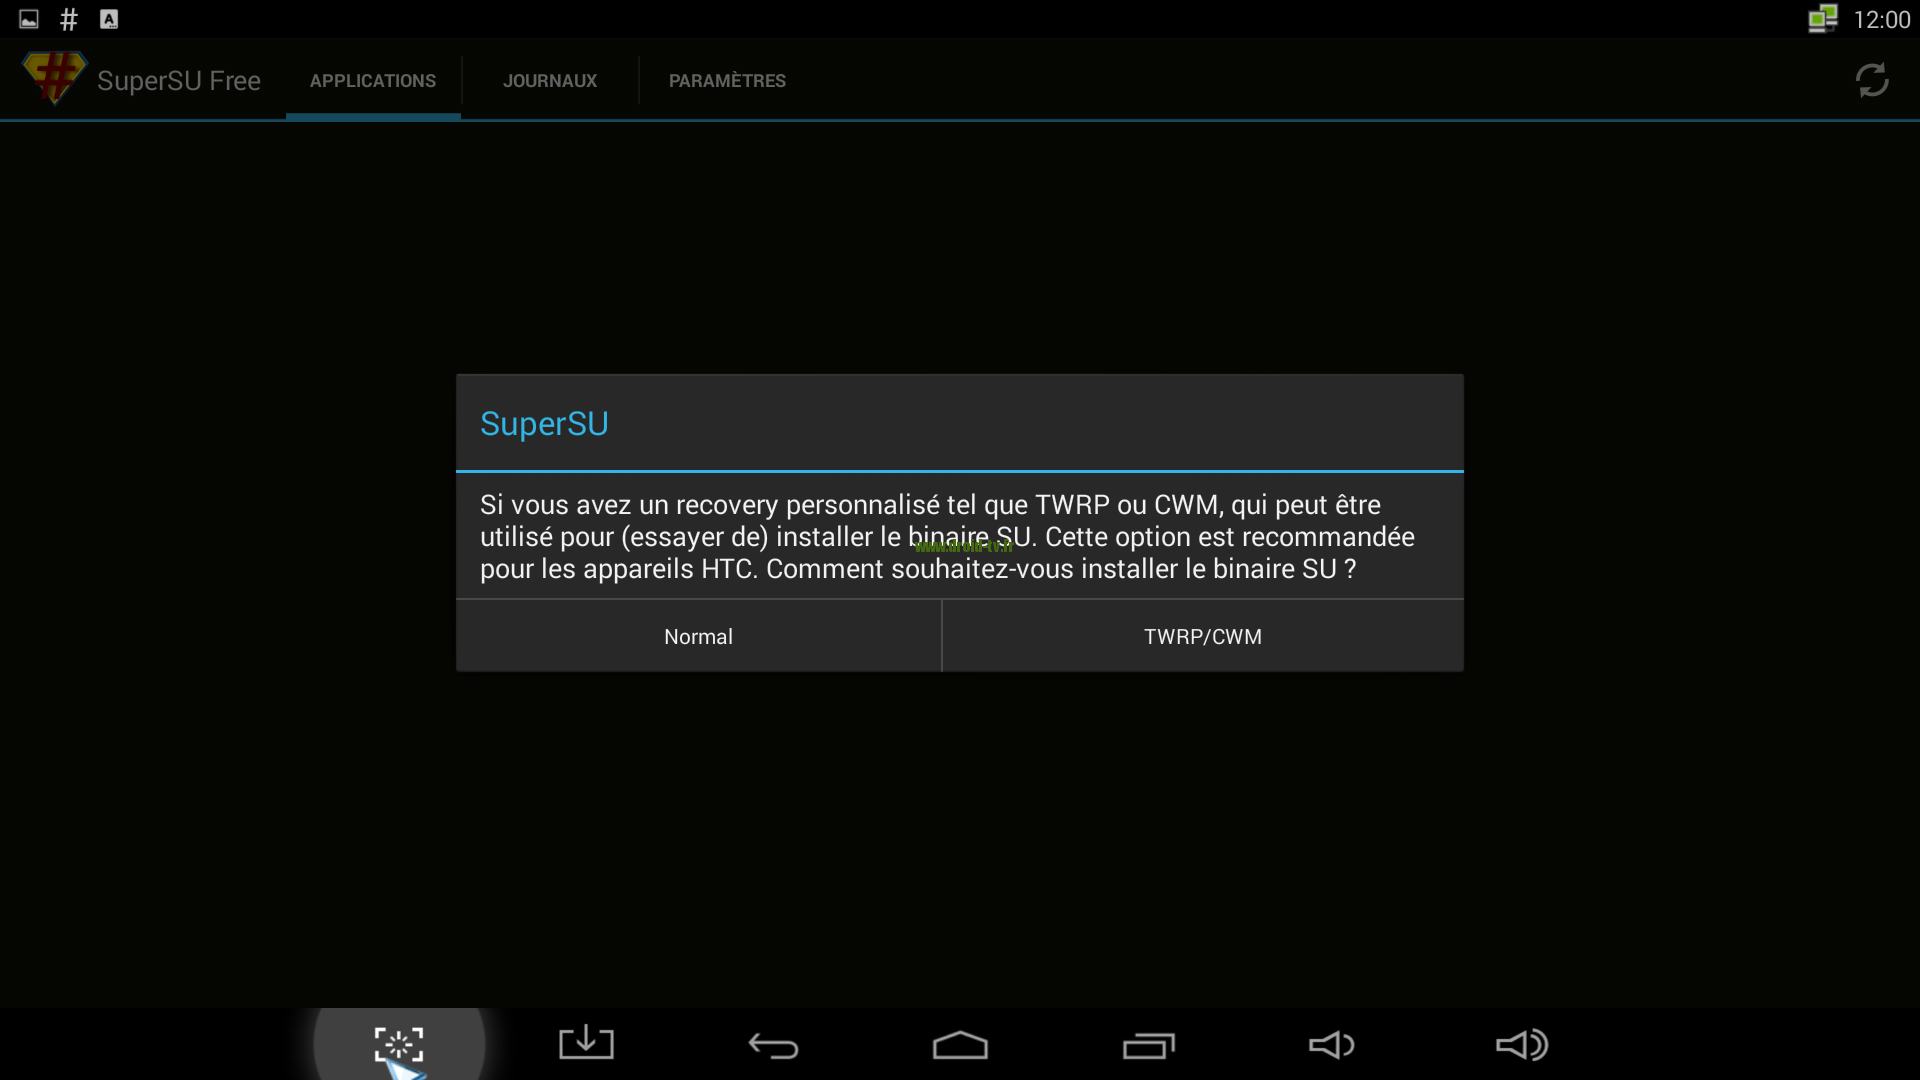Image resolution: width=1920 pixels, height=1080 pixels.
Task: Select TWRP/CWM install method
Action: (x=1203, y=636)
